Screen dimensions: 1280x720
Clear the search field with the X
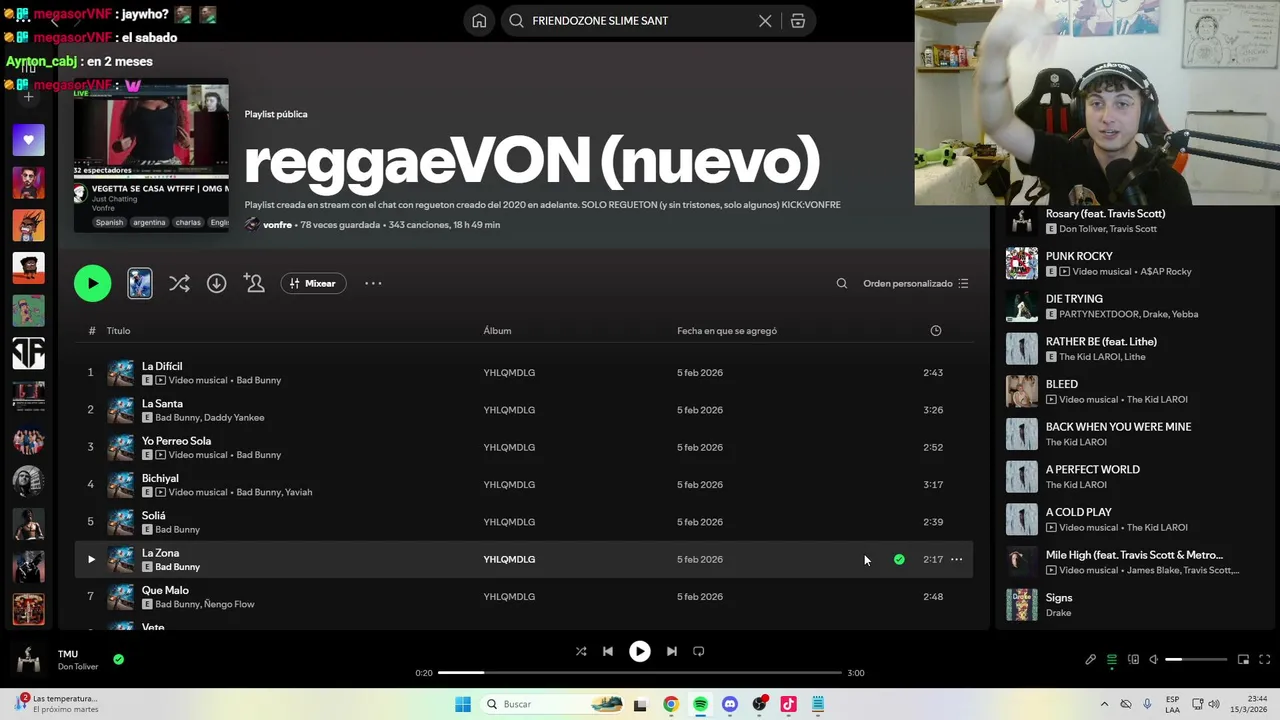tap(765, 21)
